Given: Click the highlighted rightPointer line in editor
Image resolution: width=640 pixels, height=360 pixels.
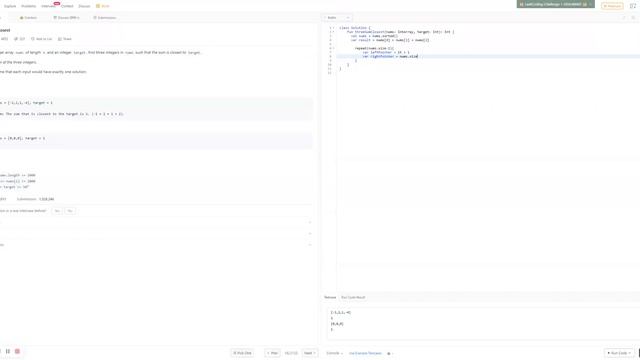Looking at the screenshot, I should coord(488,56).
